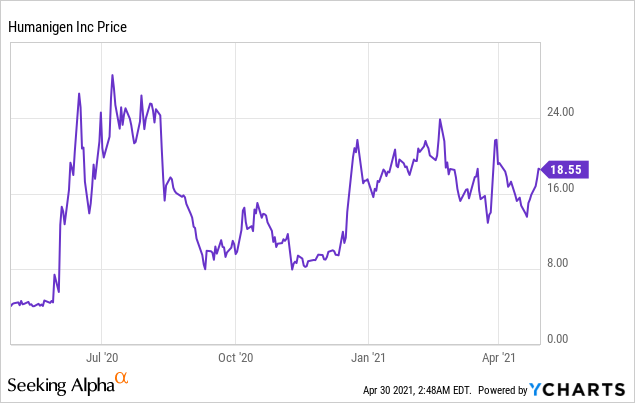Image resolution: width=635 pixels, height=403 pixels.
Task: Select the Jul '20 axis marker
Action: [x=102, y=356]
